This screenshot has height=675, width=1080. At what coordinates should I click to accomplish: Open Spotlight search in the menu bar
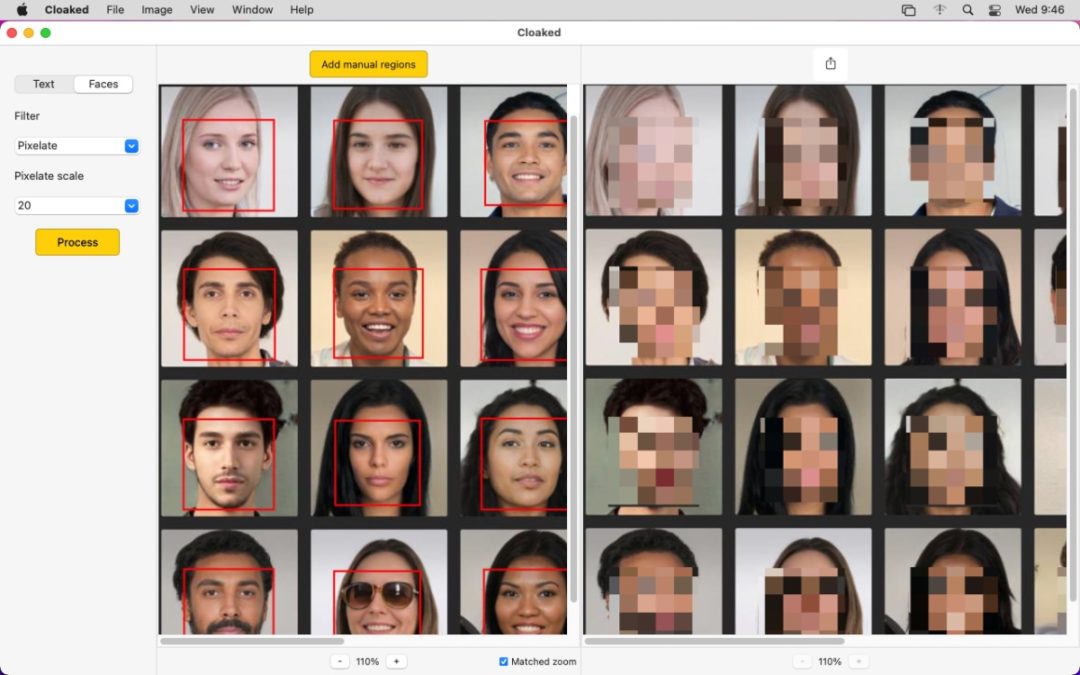pos(967,10)
